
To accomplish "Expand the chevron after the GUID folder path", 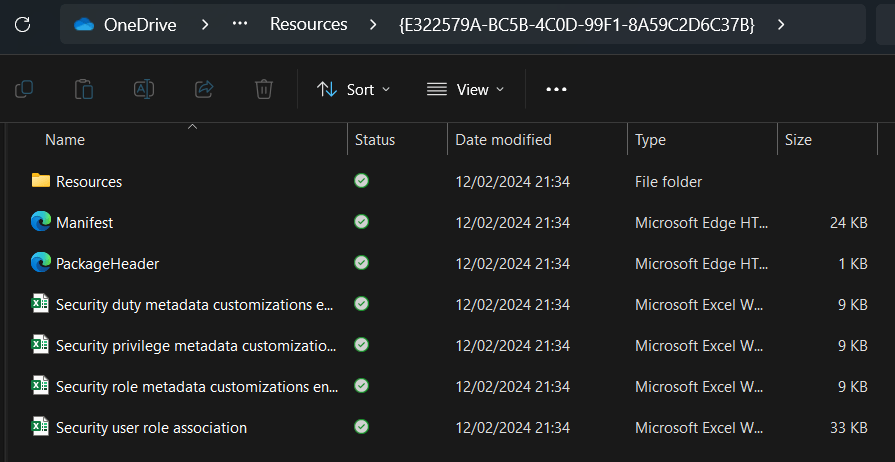I will 780,24.
